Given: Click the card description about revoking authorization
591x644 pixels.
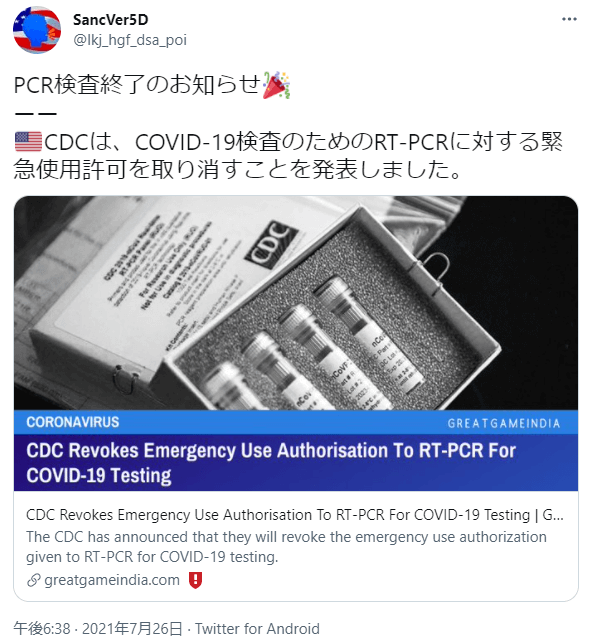Looking at the screenshot, I should (286, 547).
